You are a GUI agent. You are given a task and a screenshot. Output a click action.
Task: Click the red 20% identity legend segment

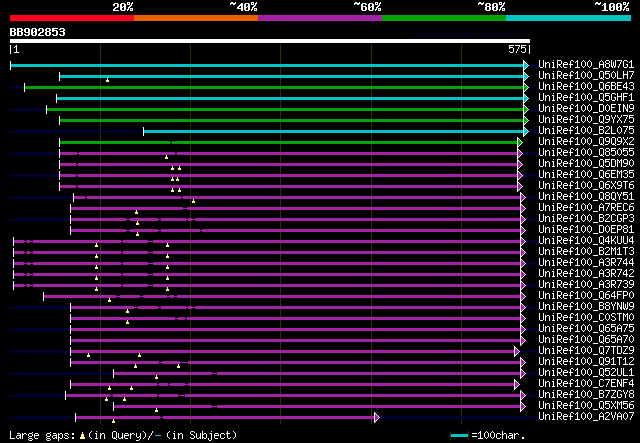[x=72, y=18]
